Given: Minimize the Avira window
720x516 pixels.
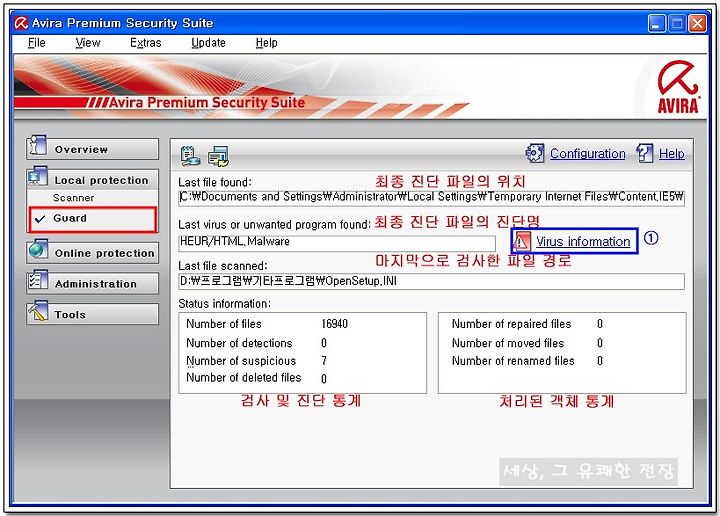Looking at the screenshot, I should [657, 23].
